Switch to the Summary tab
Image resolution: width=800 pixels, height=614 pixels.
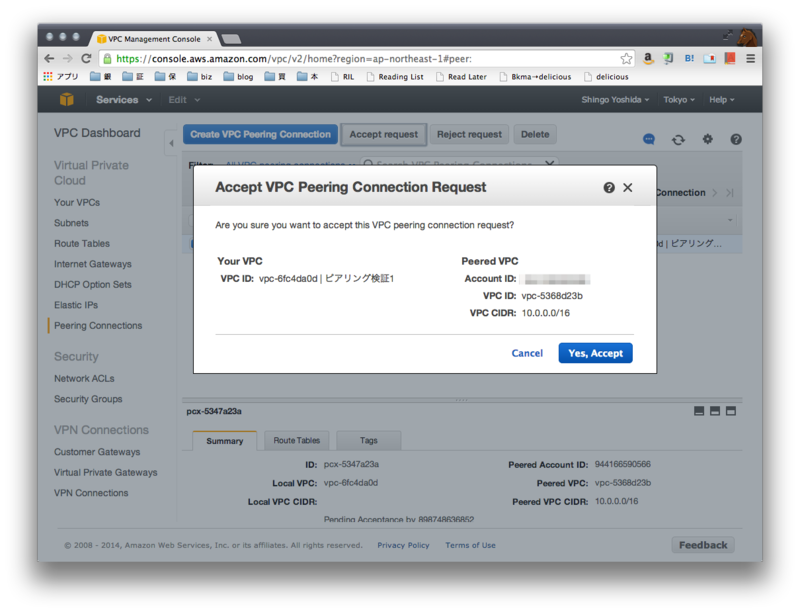224,440
